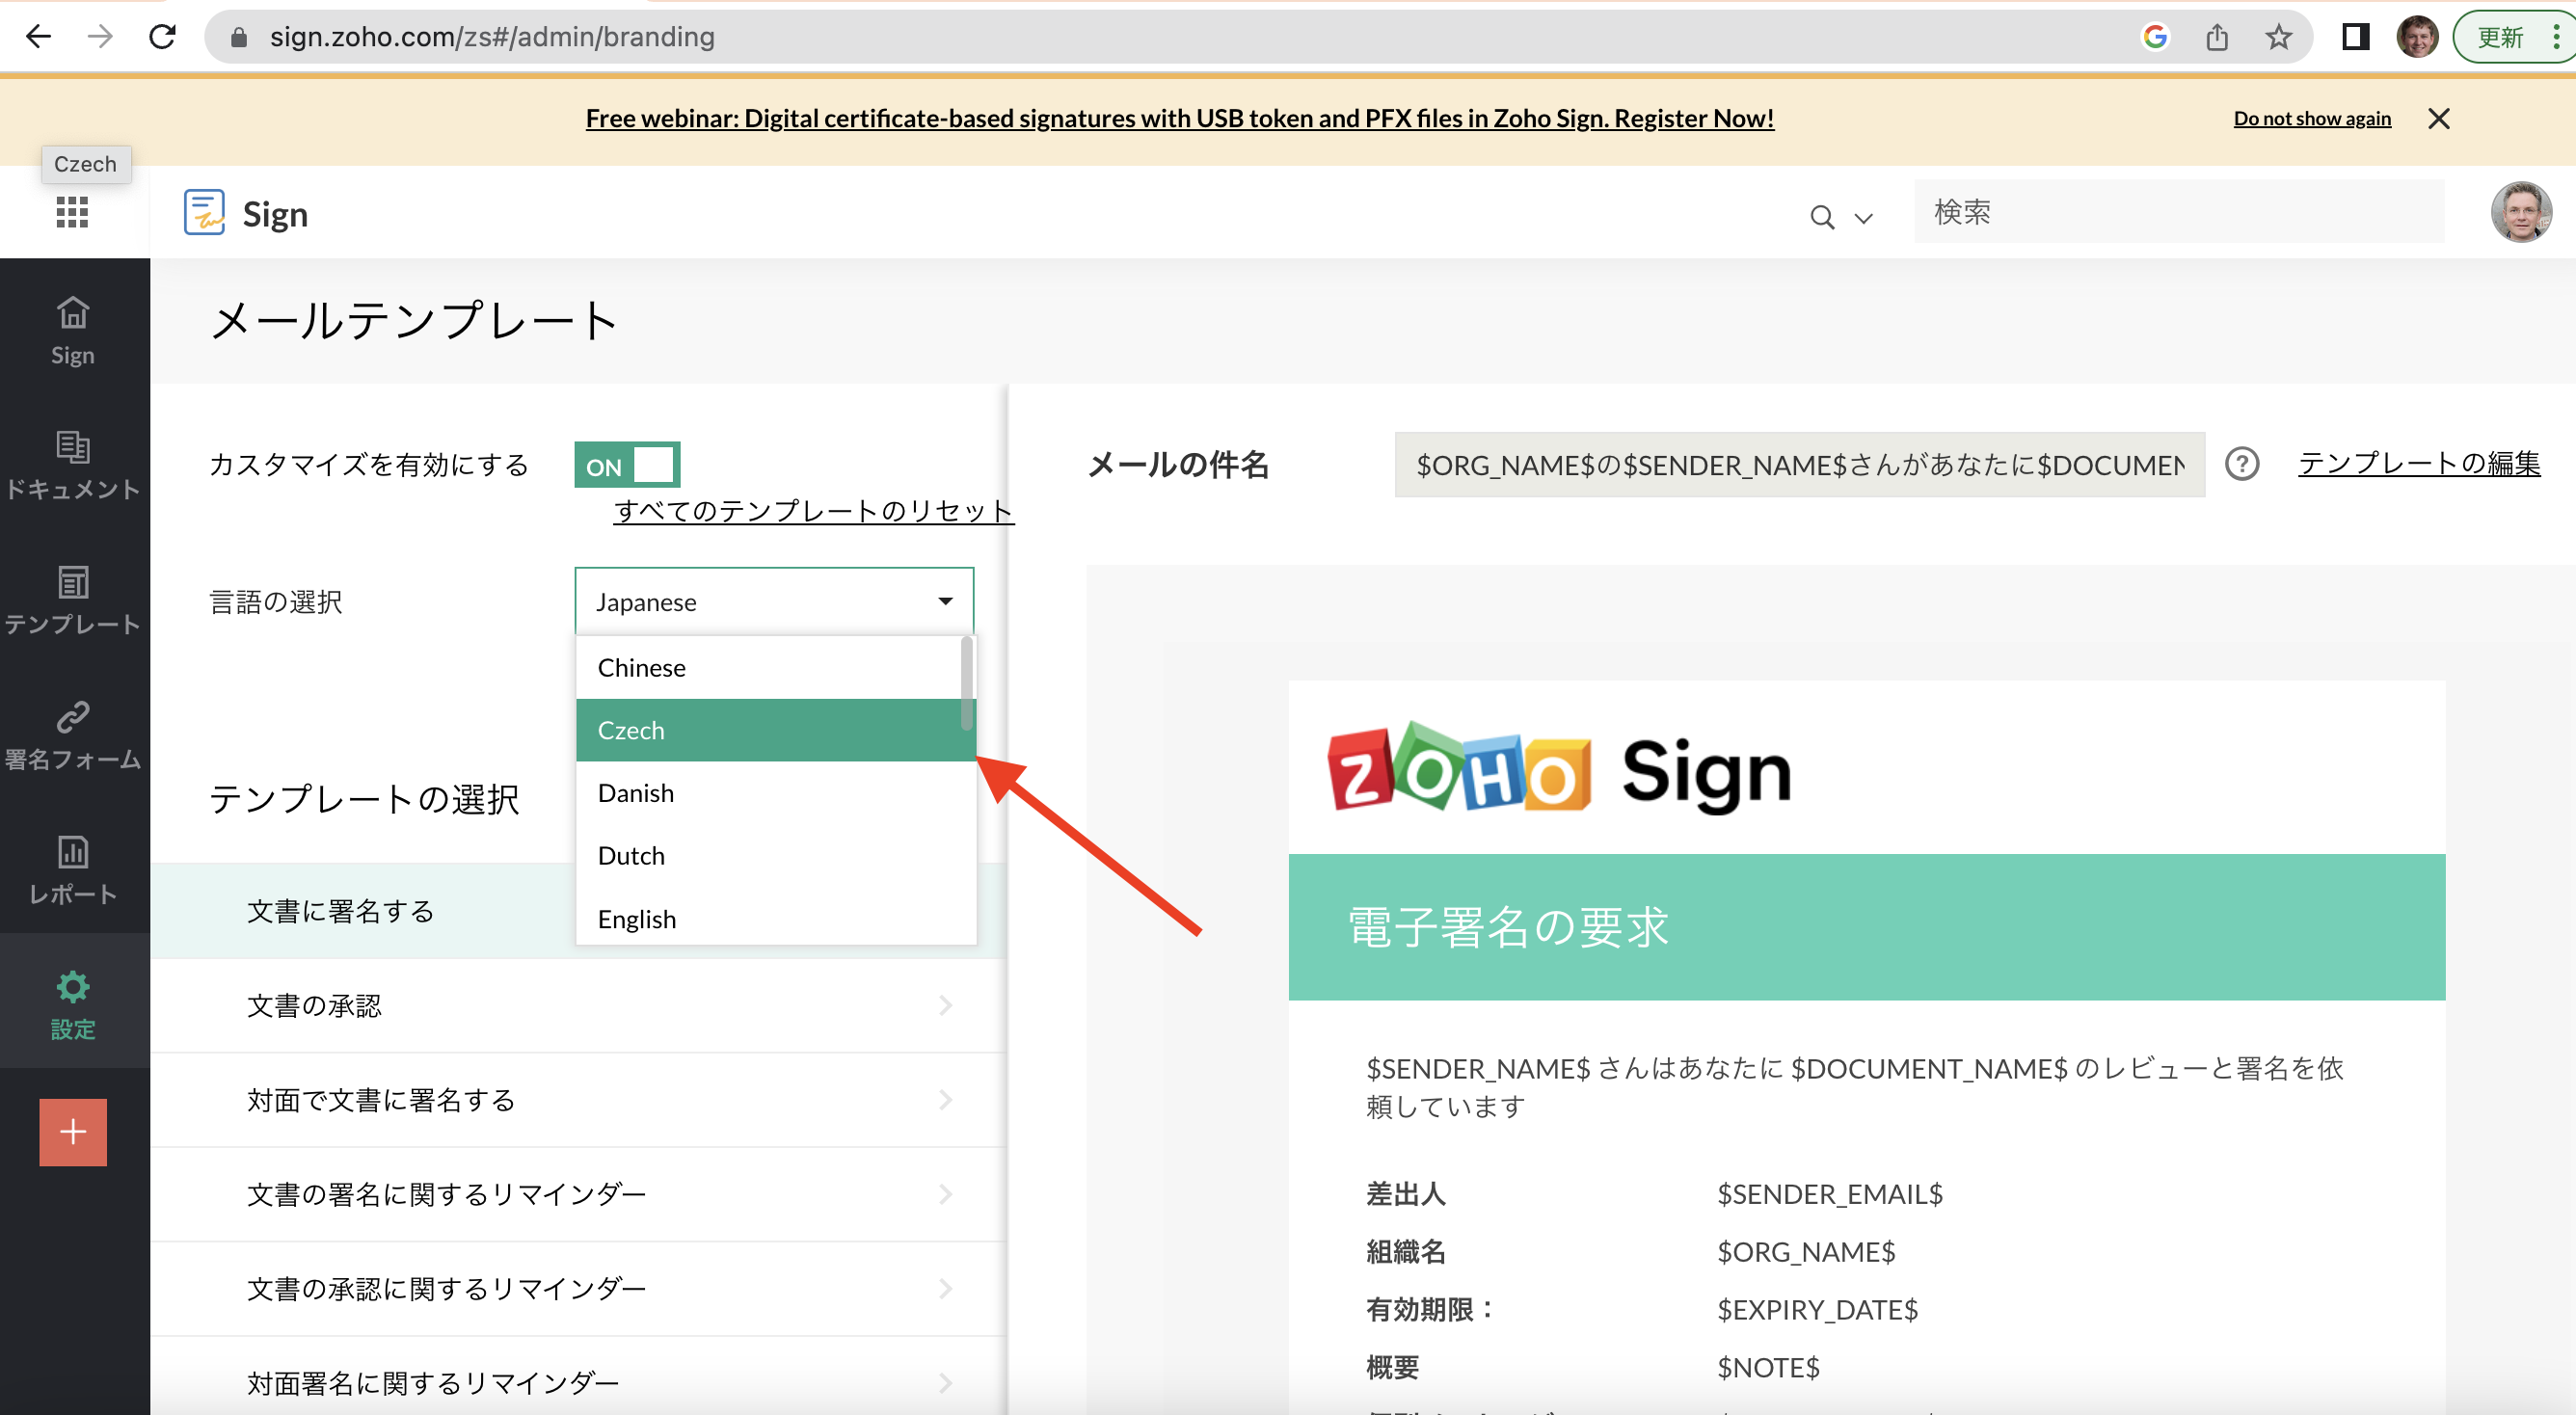The image size is (2576, 1415).
Task: Open the テンプレート templates sidebar icon
Action: pyautogui.click(x=73, y=600)
